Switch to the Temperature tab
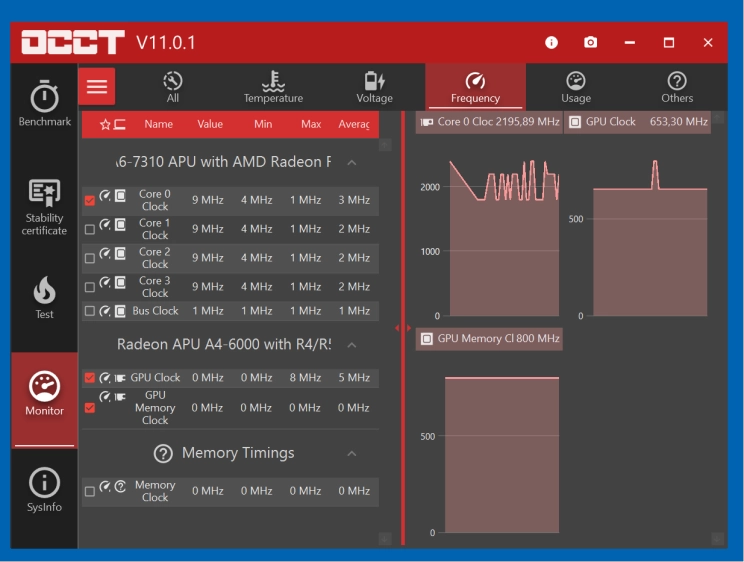The height and width of the screenshot is (562, 744). click(x=273, y=88)
